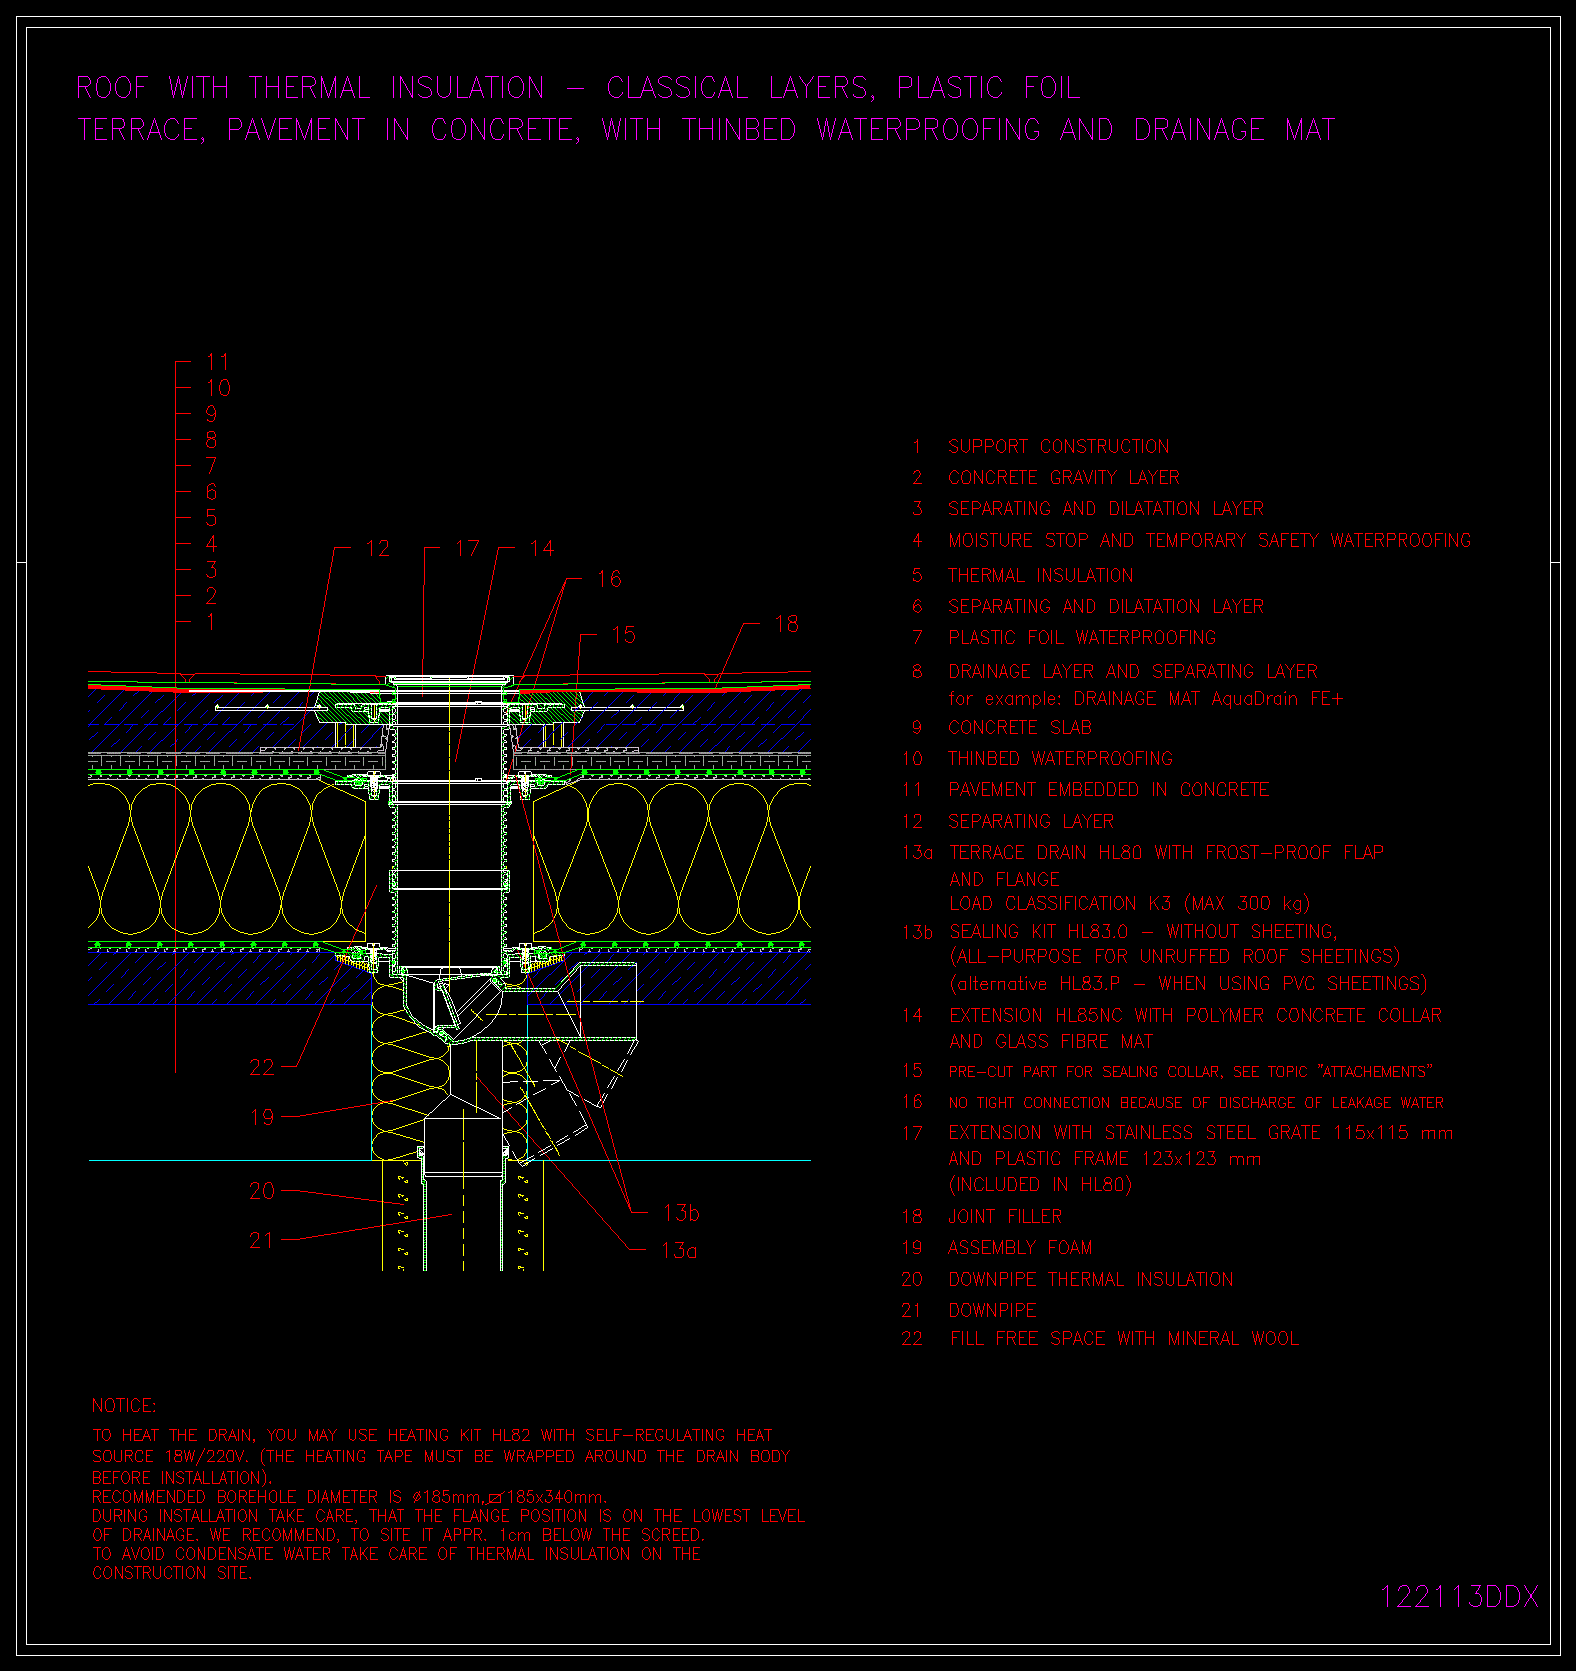Image resolution: width=1576 pixels, height=1671 pixels.
Task: Click text 'DRAINAGE MAT AquaDrain FE+'
Action: (x=1208, y=699)
